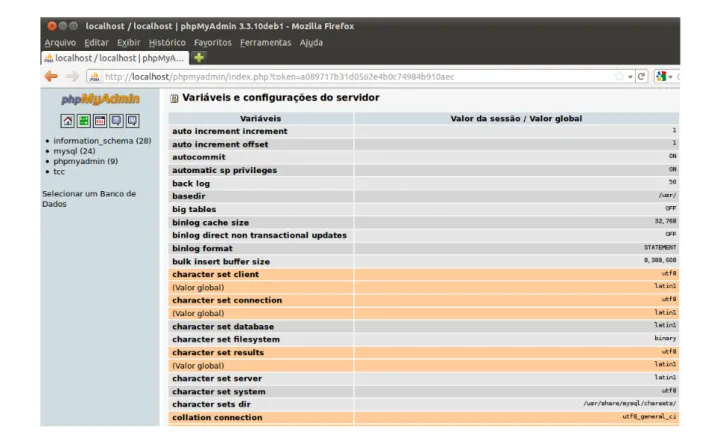
Task: Open the information_schema database
Action: (102, 141)
